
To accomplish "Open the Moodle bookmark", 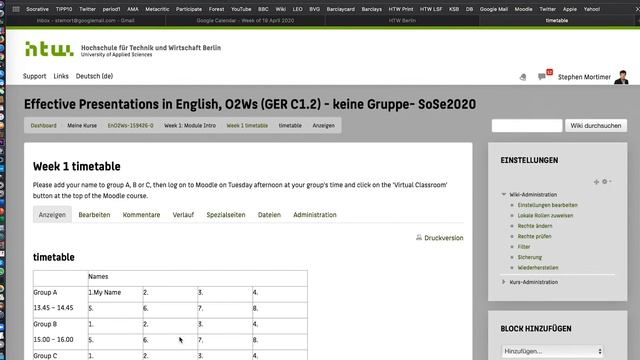I will coord(523,9).
